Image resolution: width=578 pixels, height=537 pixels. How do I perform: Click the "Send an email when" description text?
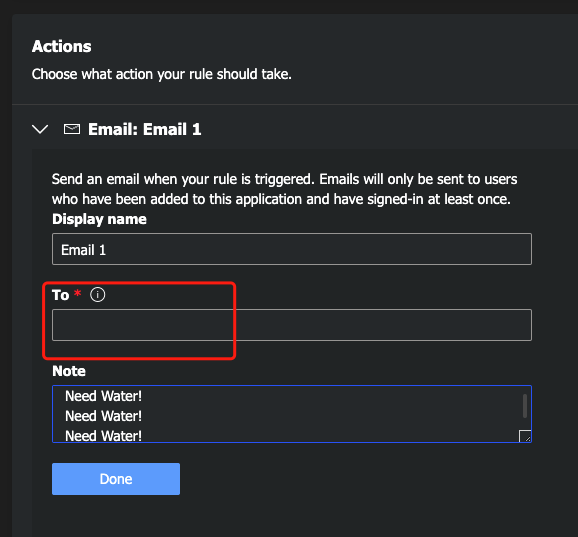click(x=284, y=189)
